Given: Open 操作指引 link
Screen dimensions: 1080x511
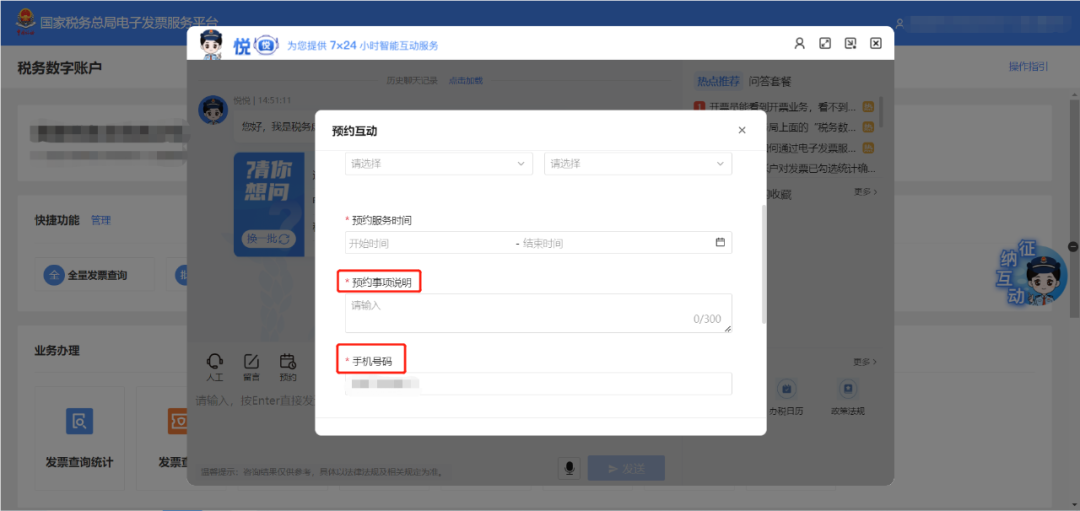Looking at the screenshot, I should click(1028, 67).
